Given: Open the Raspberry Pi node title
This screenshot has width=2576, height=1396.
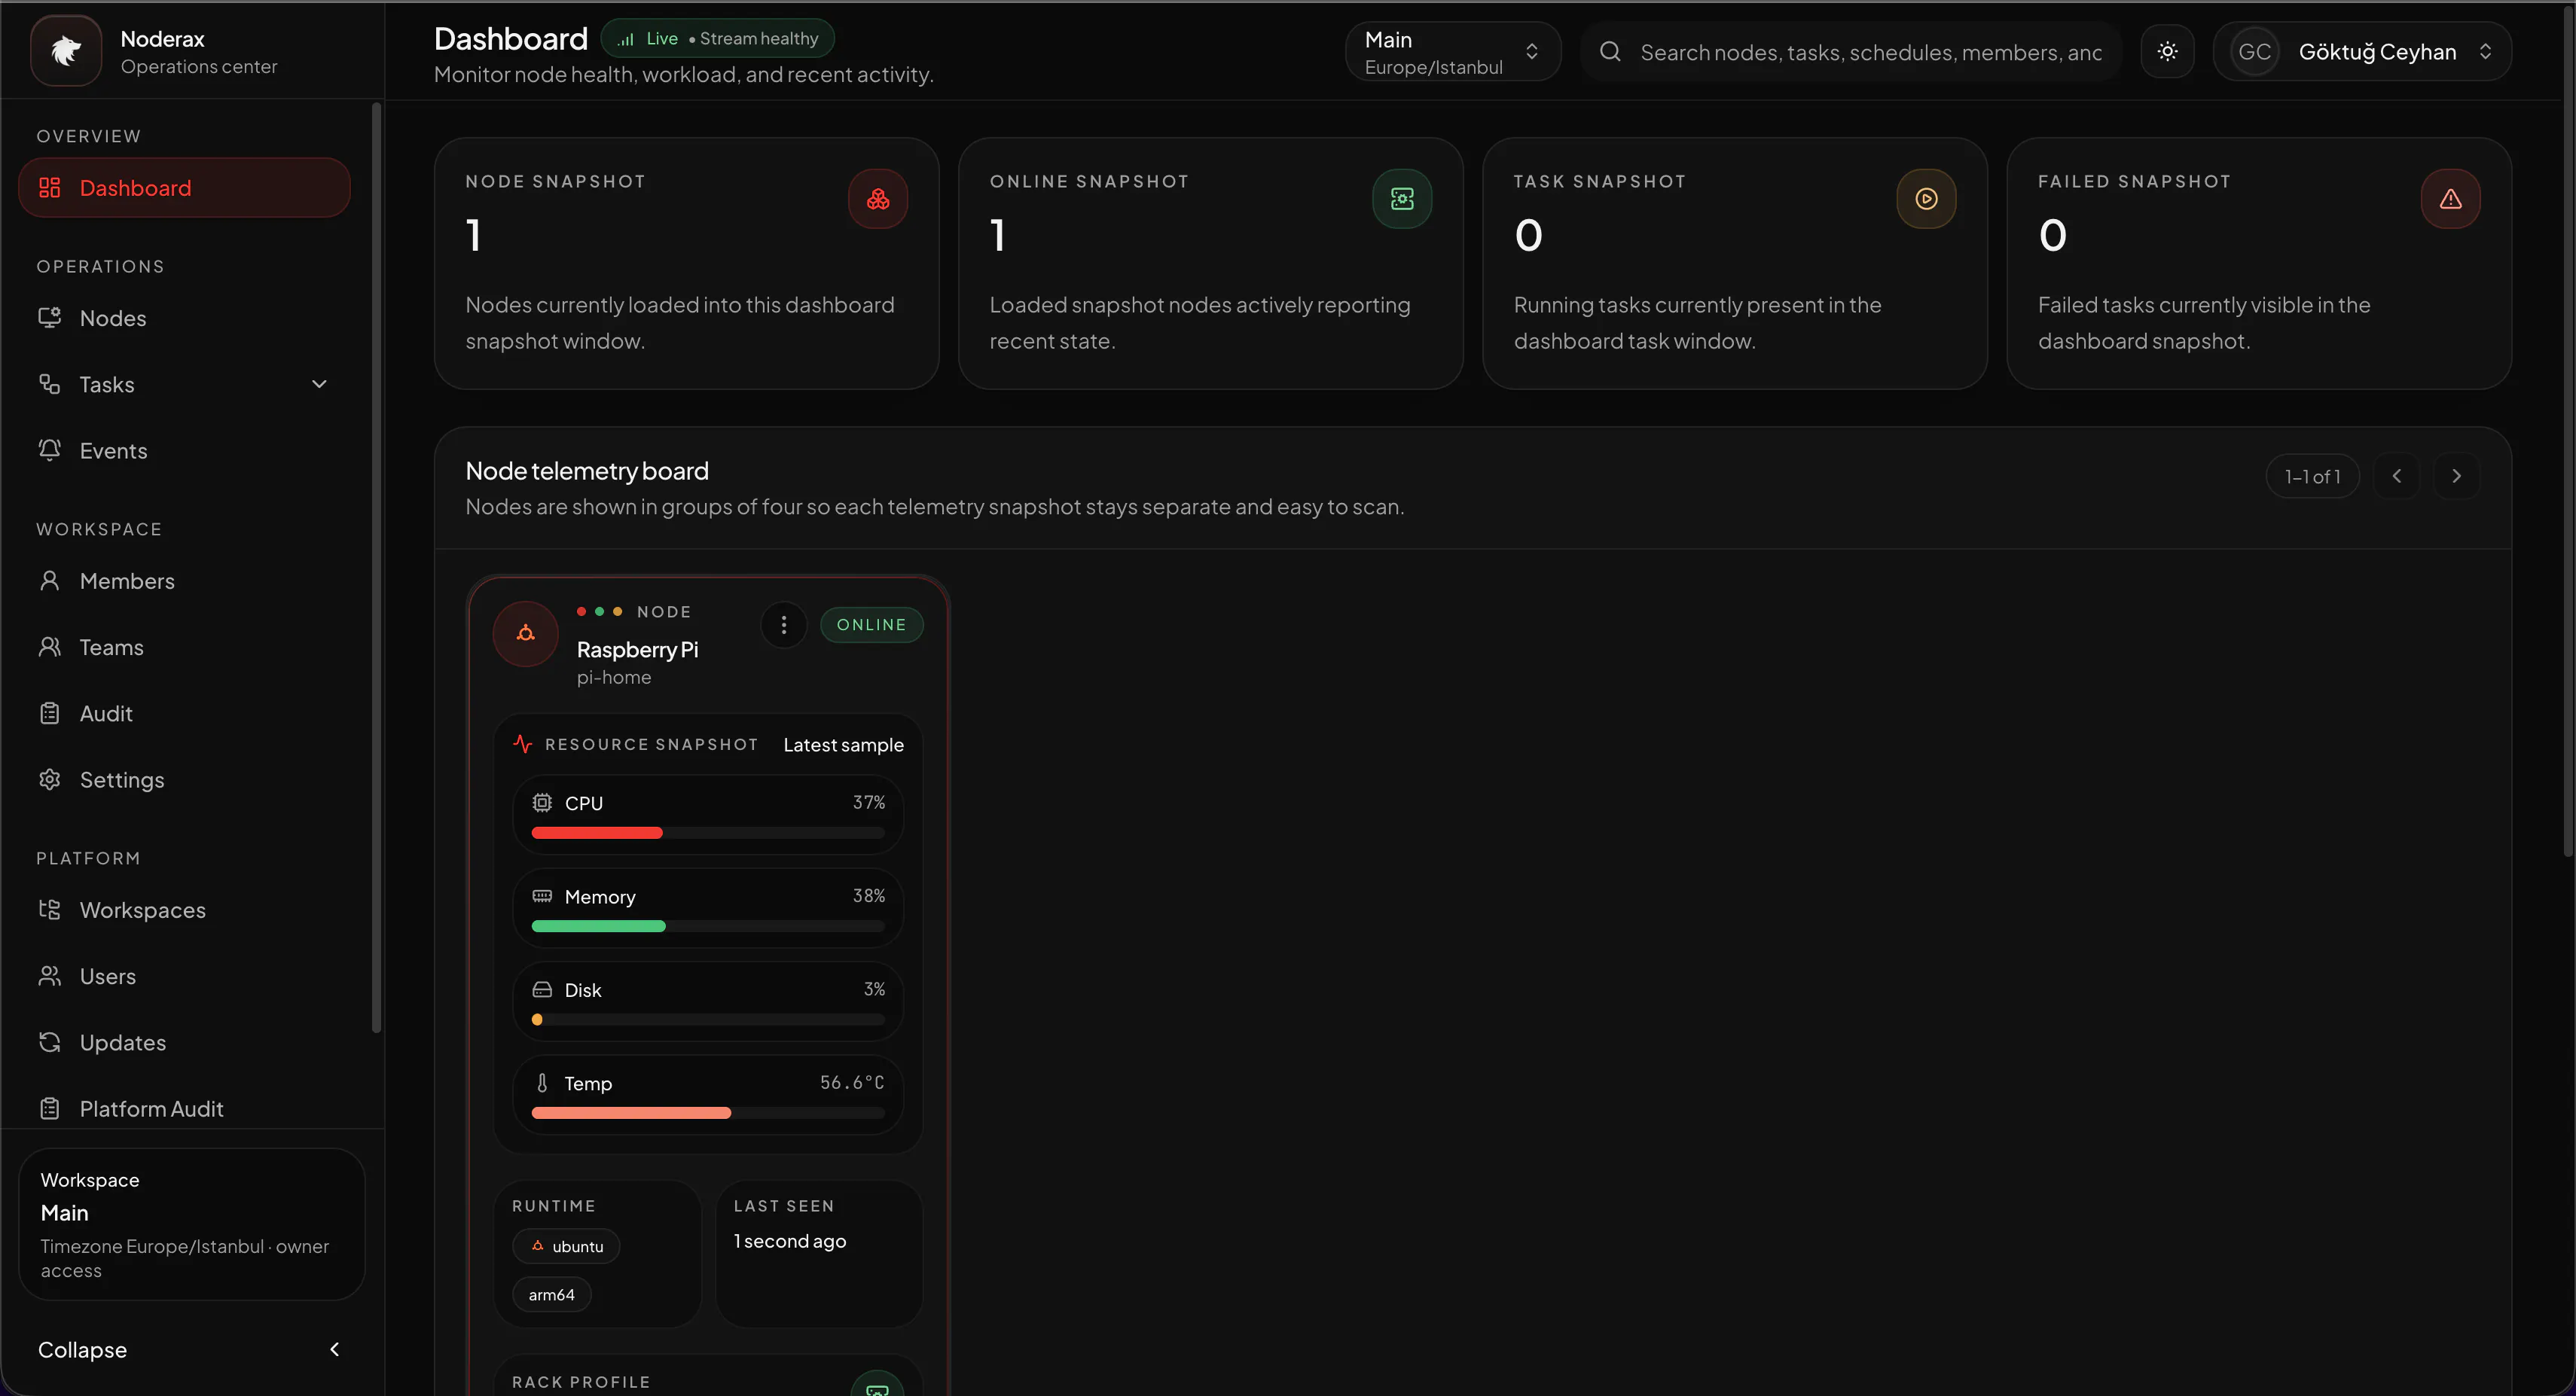Looking at the screenshot, I should 637,650.
